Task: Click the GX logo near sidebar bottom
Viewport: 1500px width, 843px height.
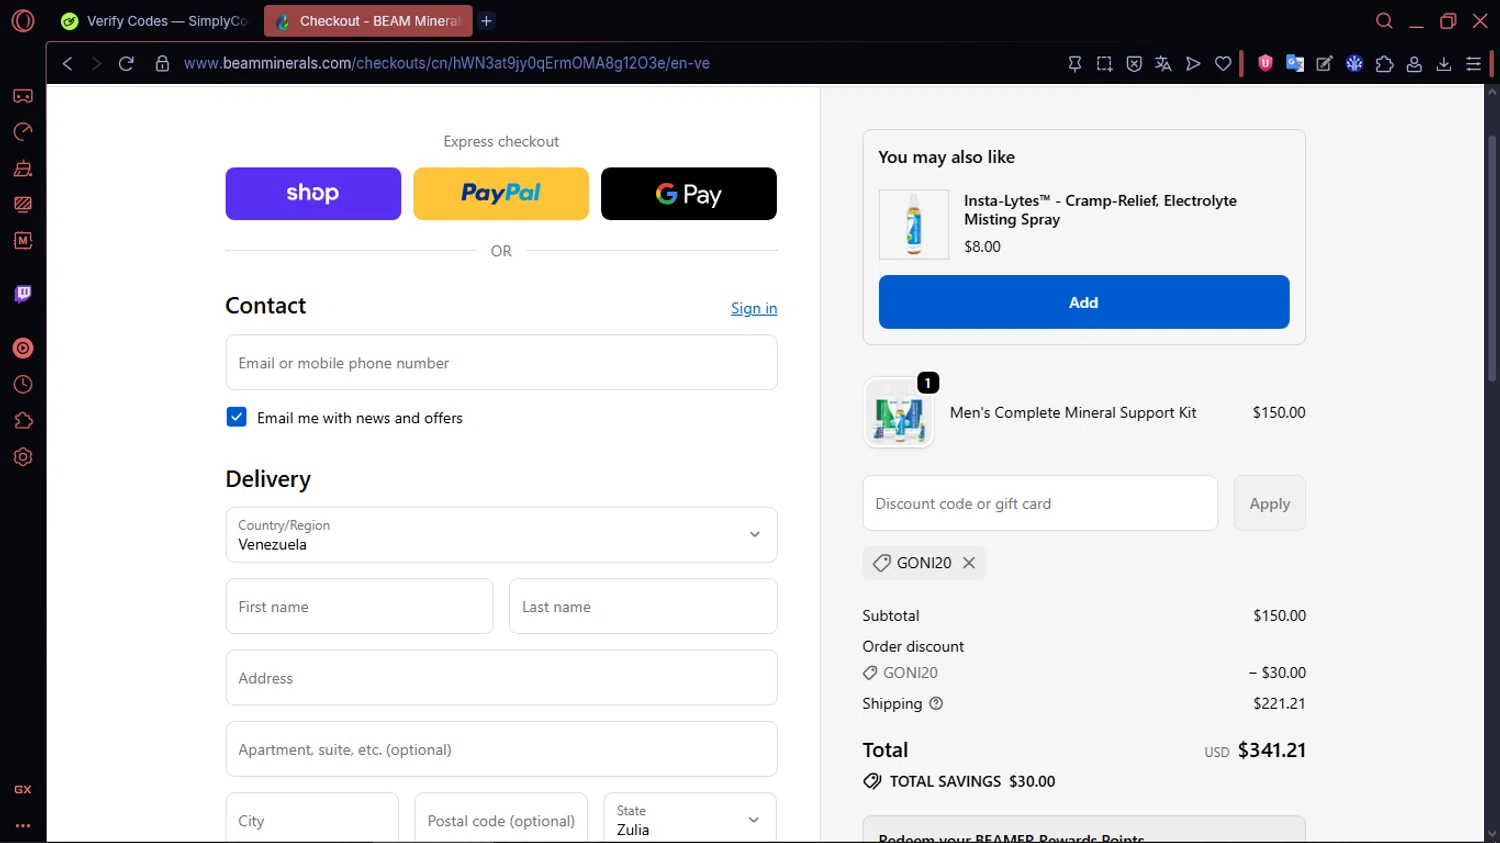Action: (23, 790)
